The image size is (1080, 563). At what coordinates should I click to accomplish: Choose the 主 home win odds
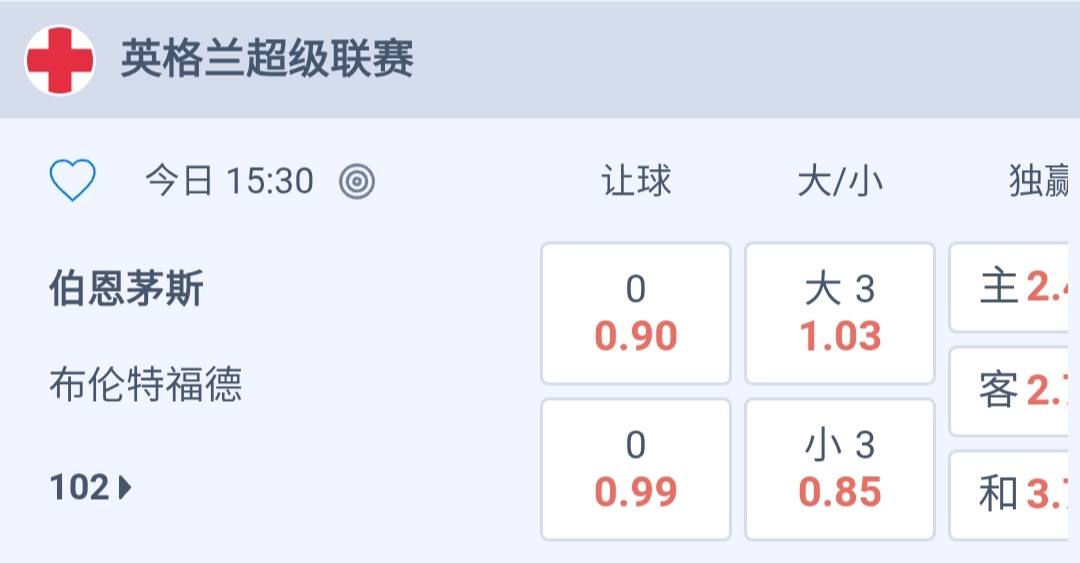click(x=1015, y=288)
